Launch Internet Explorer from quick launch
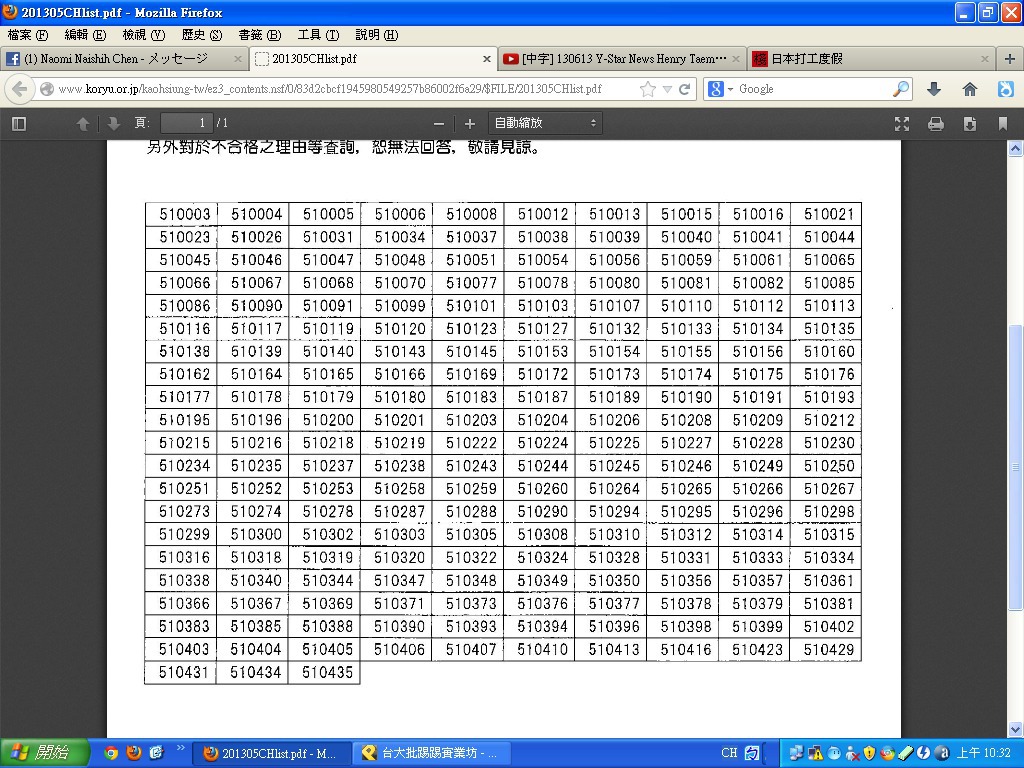Image resolution: width=1024 pixels, height=768 pixels. [x=156, y=753]
